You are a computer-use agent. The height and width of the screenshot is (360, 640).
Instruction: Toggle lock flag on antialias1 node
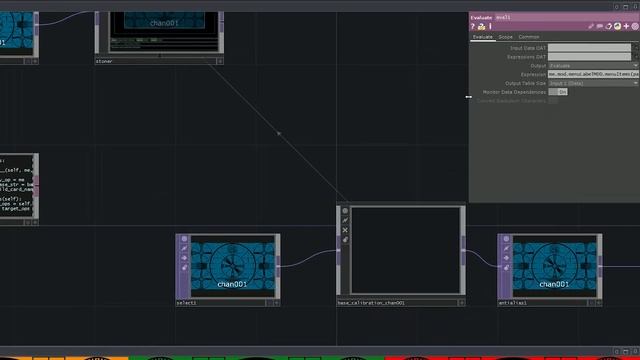click(x=506, y=267)
